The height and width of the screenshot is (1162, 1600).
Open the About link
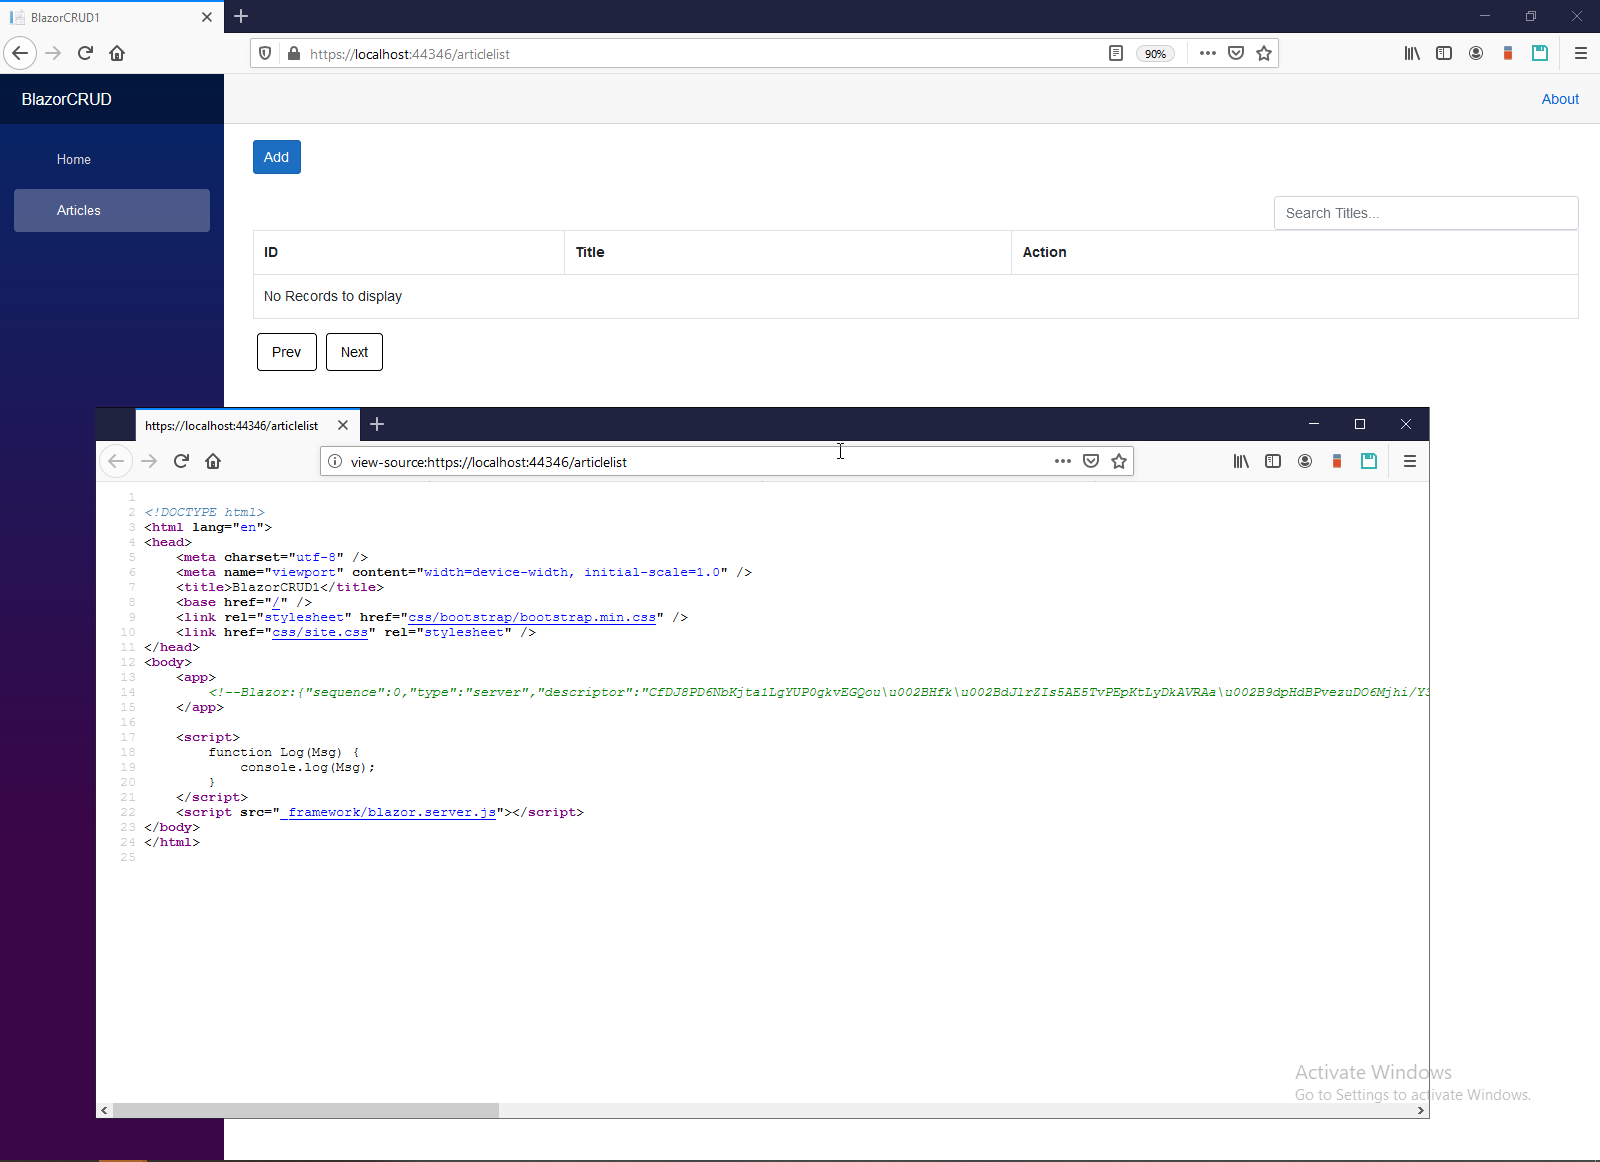click(1560, 99)
